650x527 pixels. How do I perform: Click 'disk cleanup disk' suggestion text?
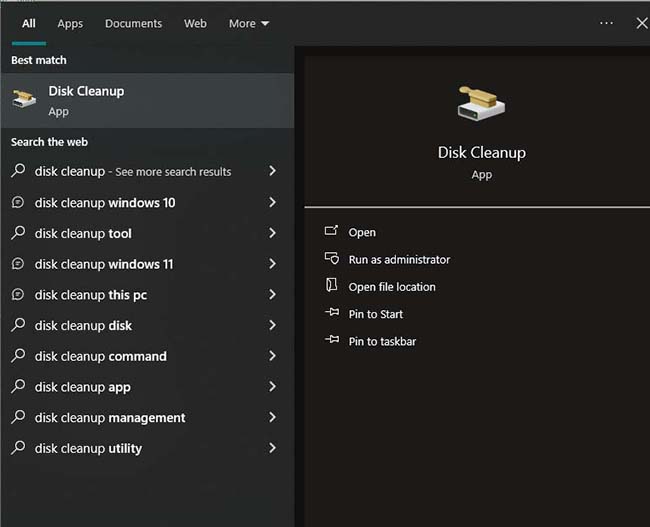pyautogui.click(x=83, y=325)
